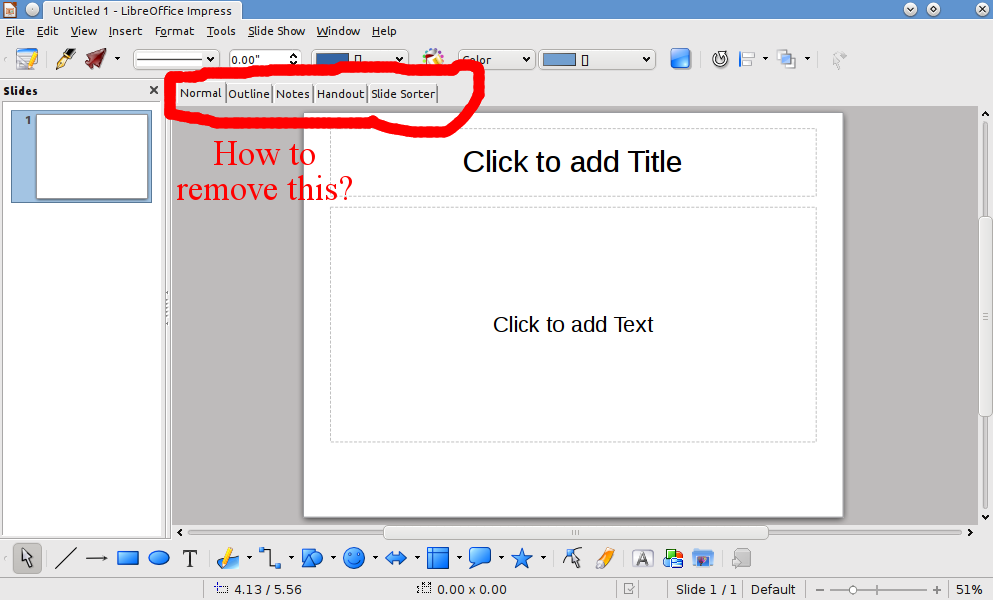Close the Slides panel
The width and height of the screenshot is (993, 600).
[153, 90]
